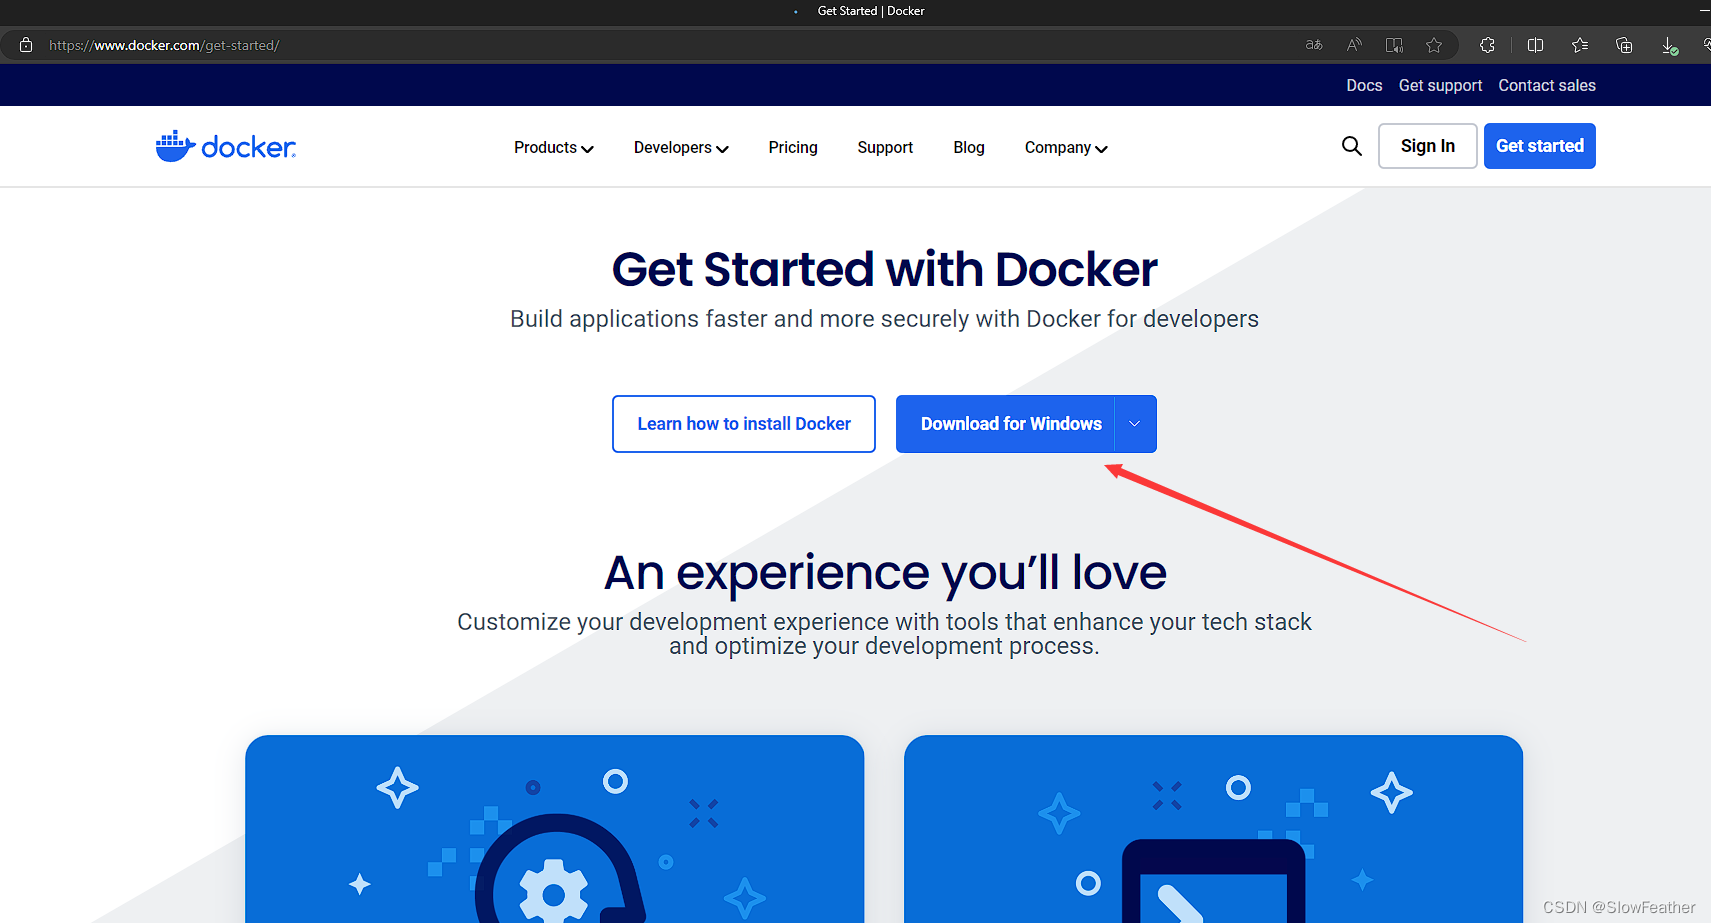
Task: Open the site search magnifier
Action: 1352,146
